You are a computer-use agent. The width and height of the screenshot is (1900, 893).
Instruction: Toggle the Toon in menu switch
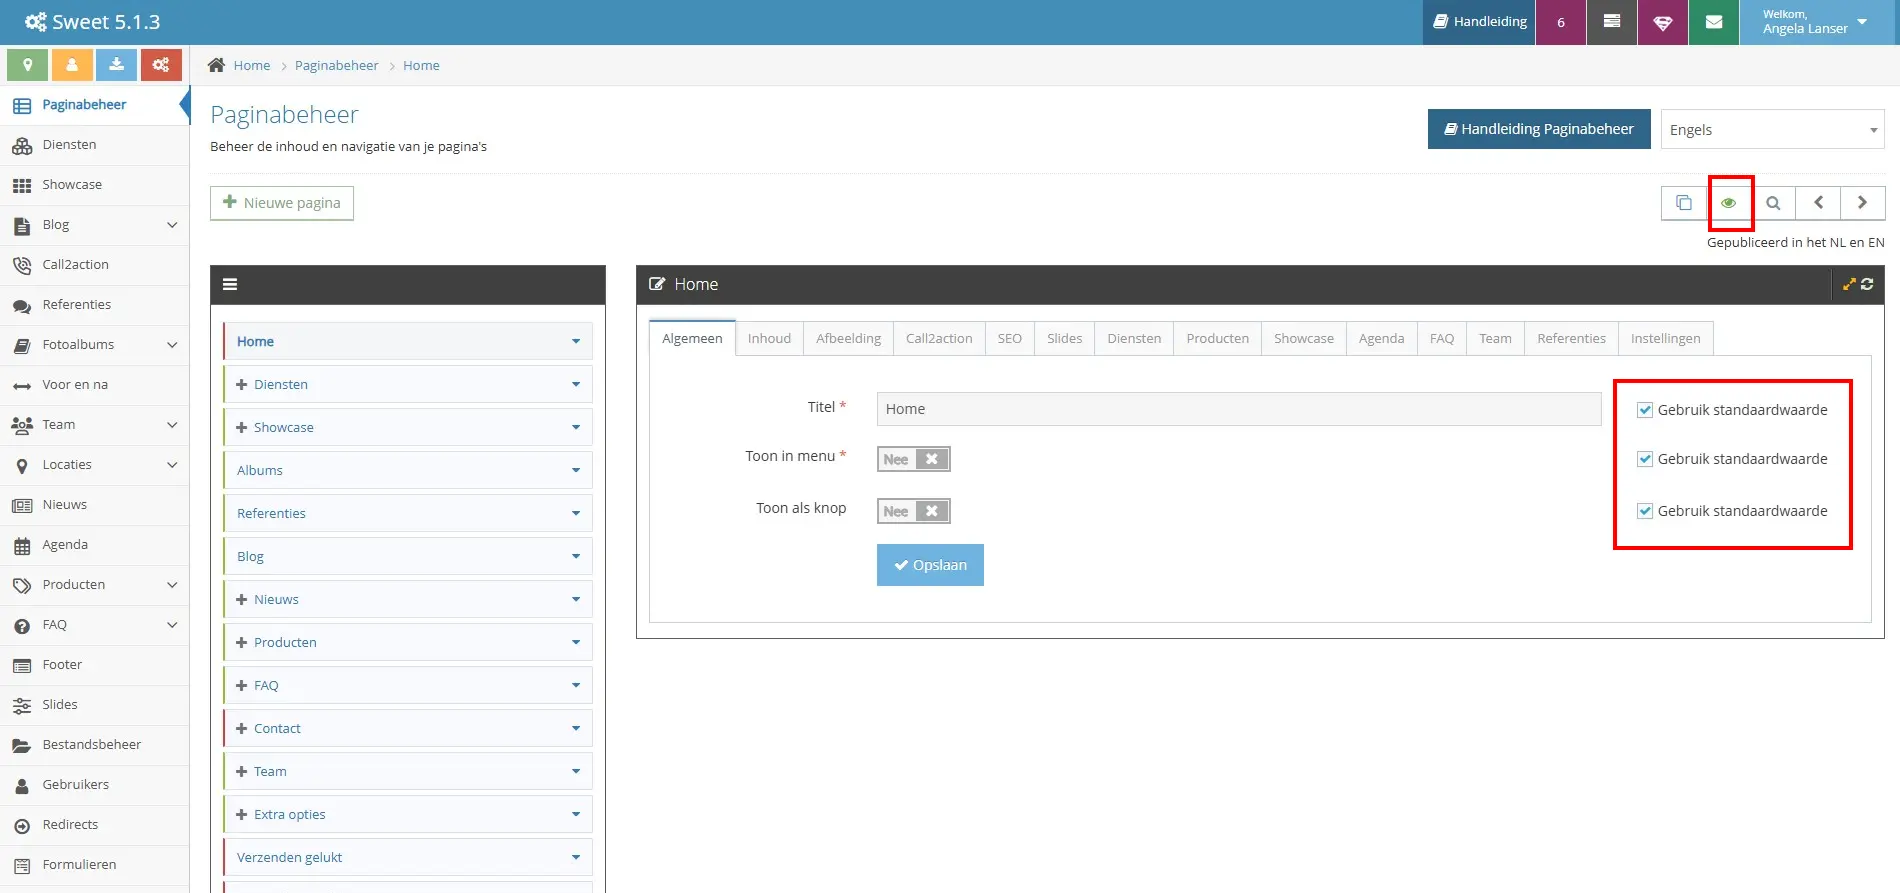point(913,459)
